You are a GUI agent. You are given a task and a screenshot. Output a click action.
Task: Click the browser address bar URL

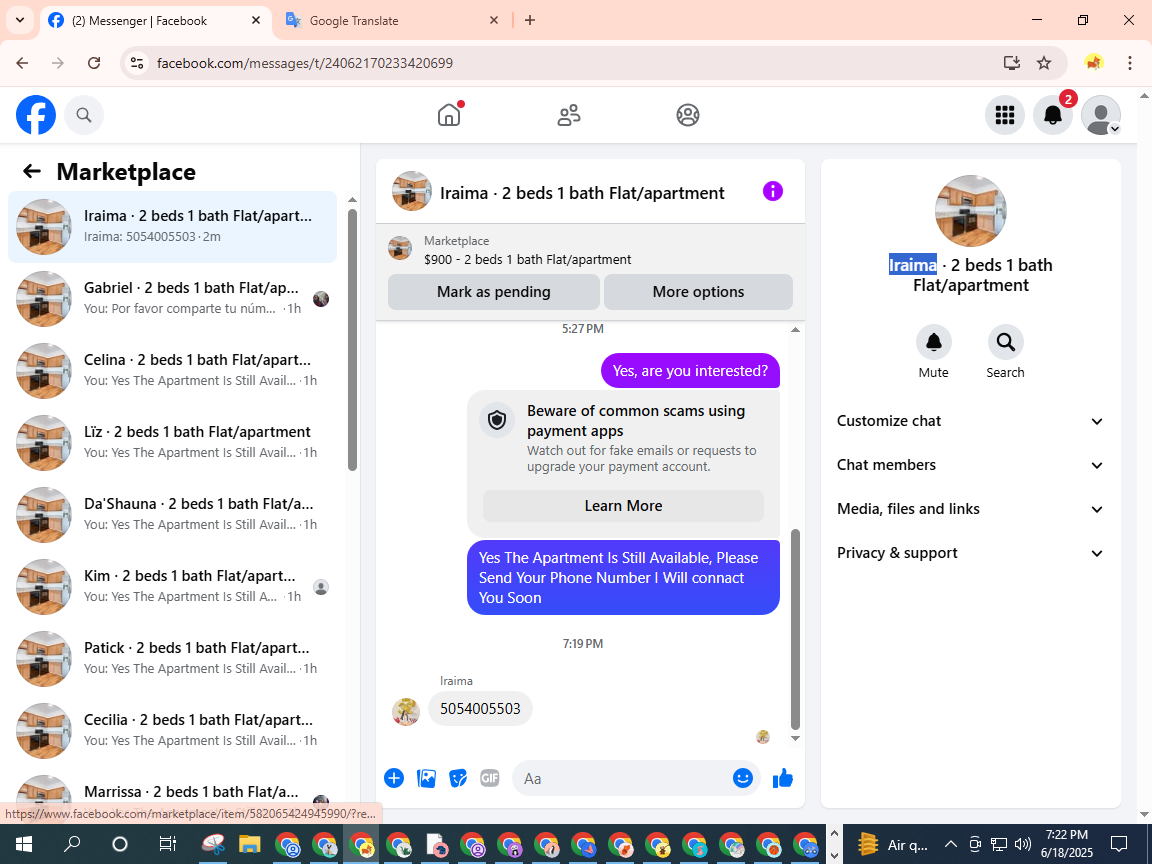click(305, 63)
